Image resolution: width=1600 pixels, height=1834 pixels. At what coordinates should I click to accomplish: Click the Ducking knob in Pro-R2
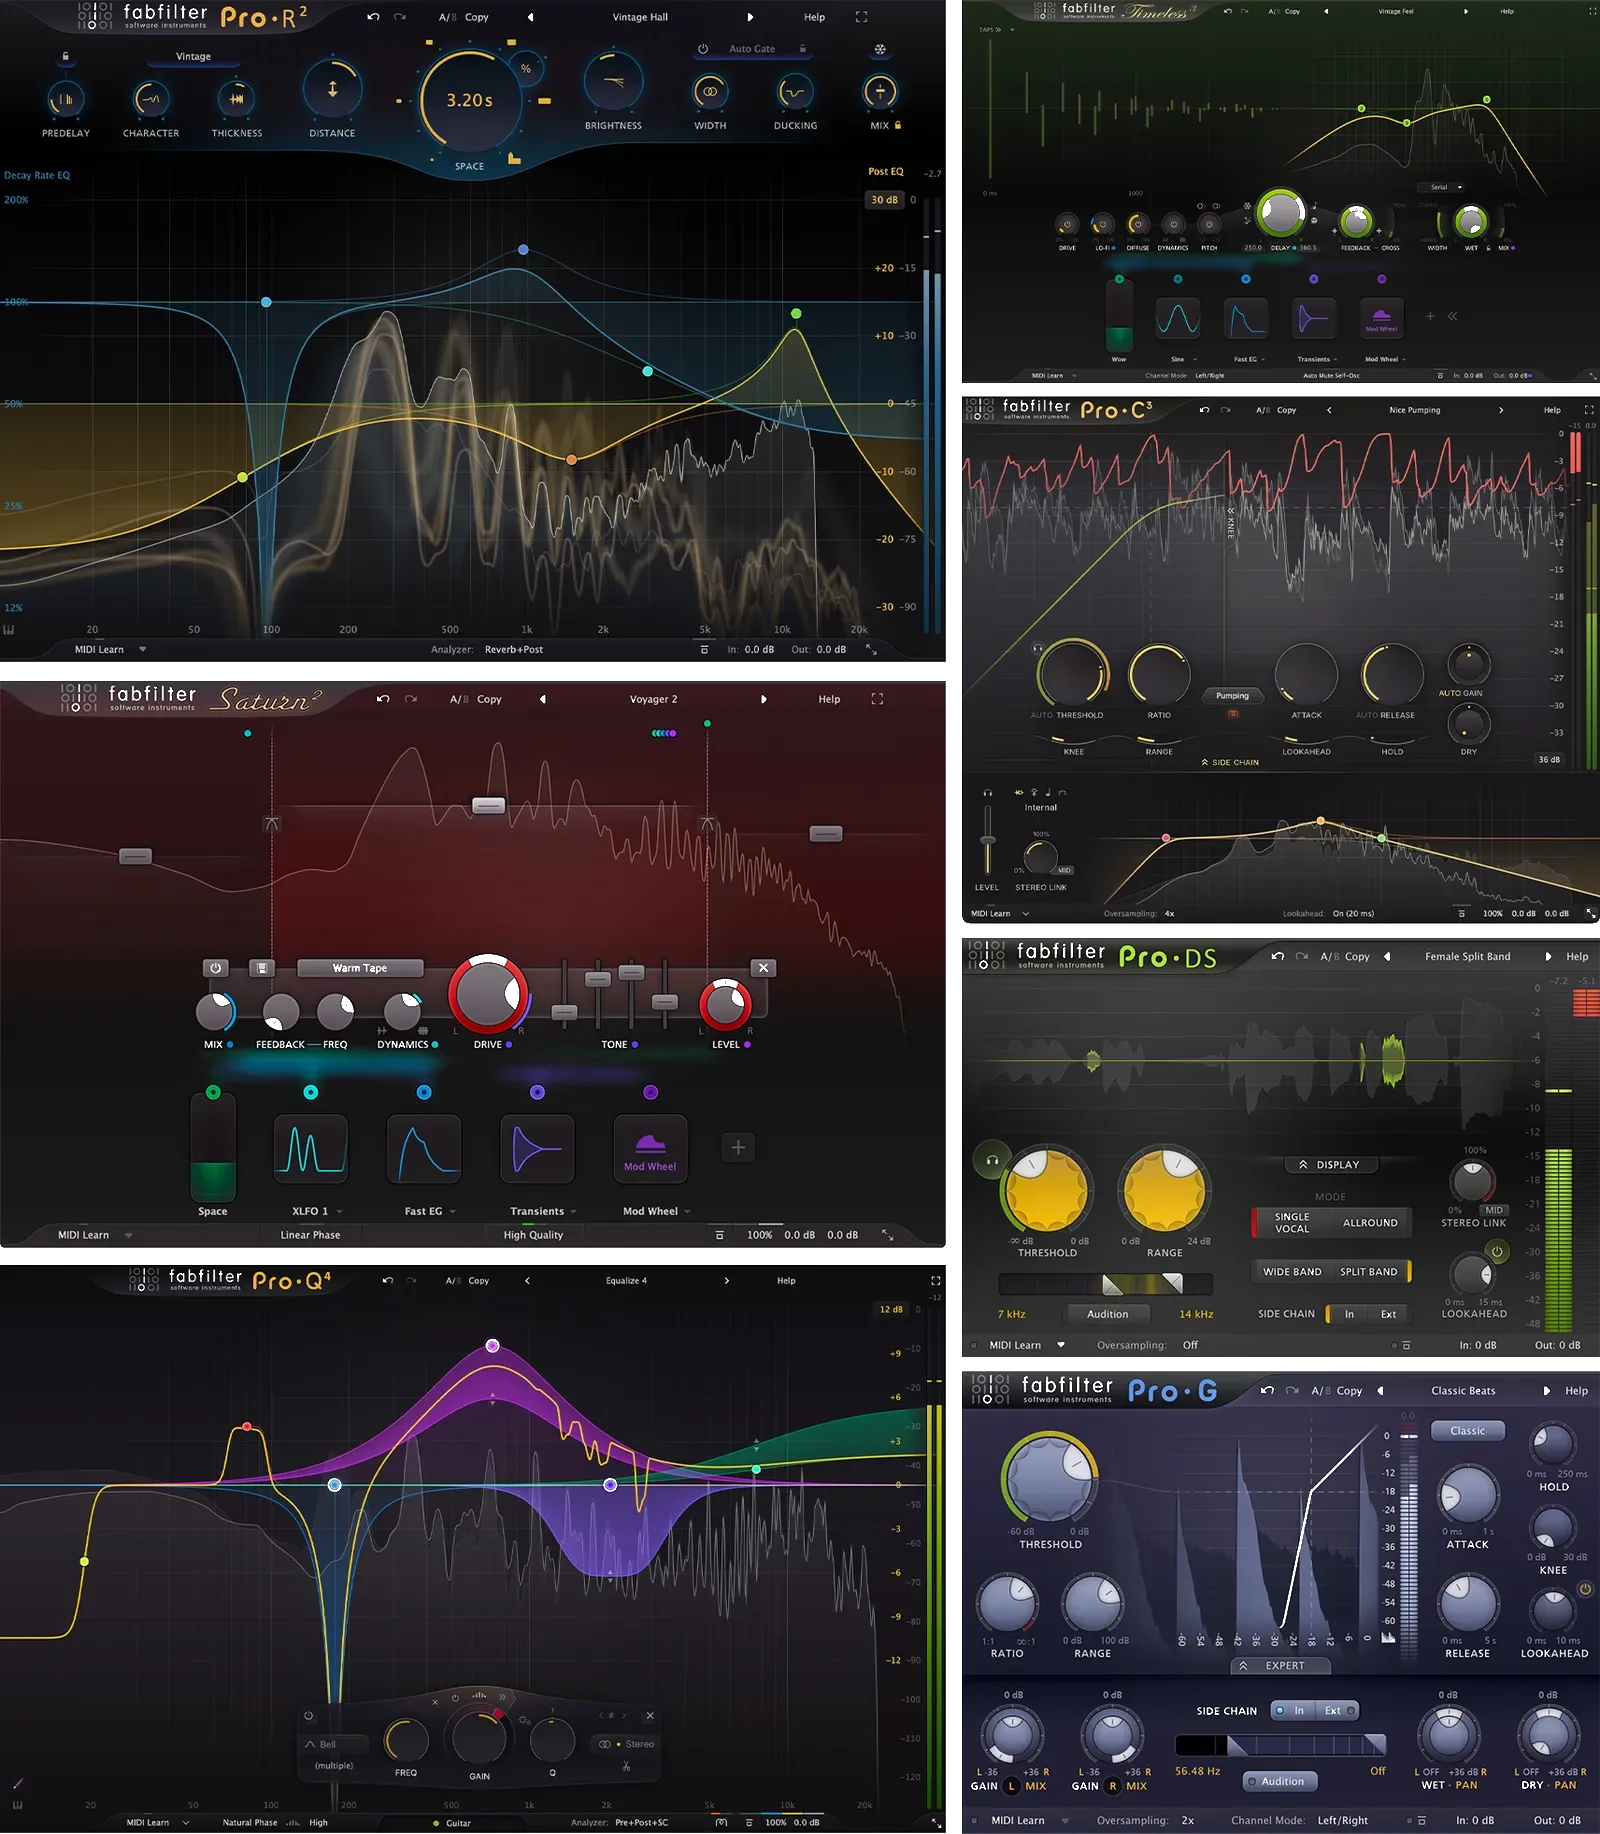[x=795, y=92]
